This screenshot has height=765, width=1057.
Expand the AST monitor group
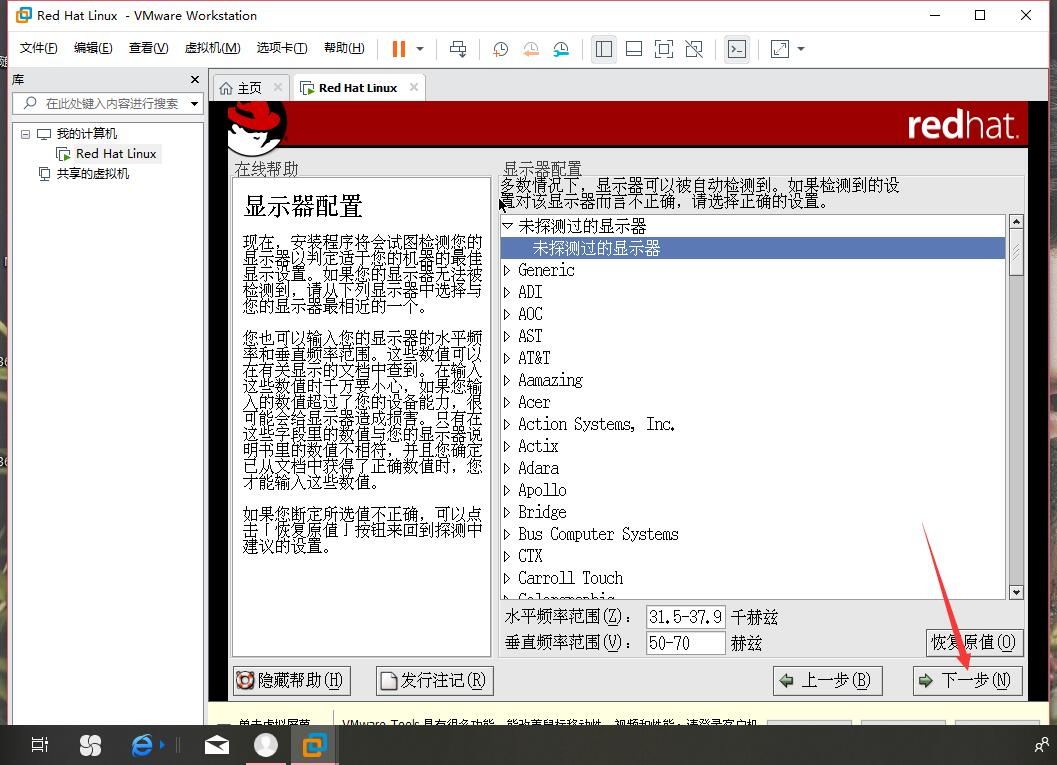pos(507,336)
